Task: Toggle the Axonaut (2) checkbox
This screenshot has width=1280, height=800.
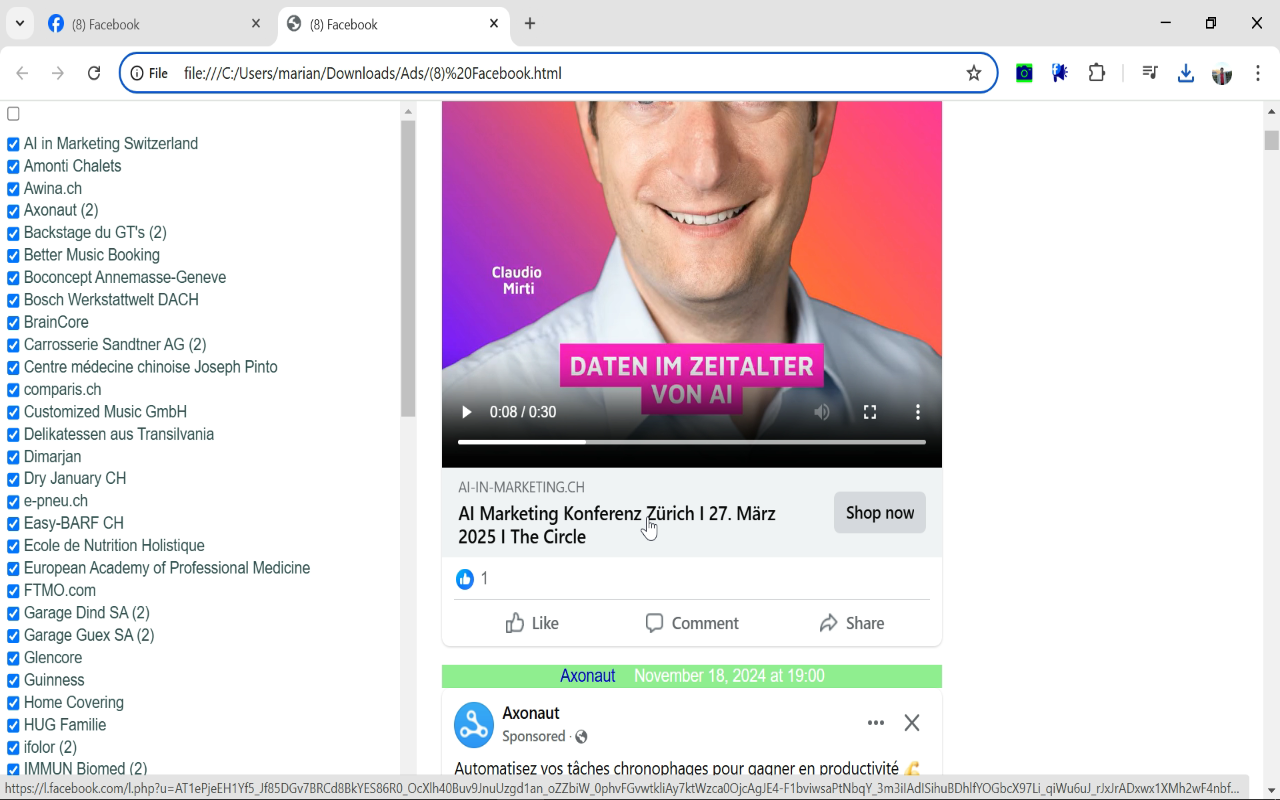Action: pos(13,211)
